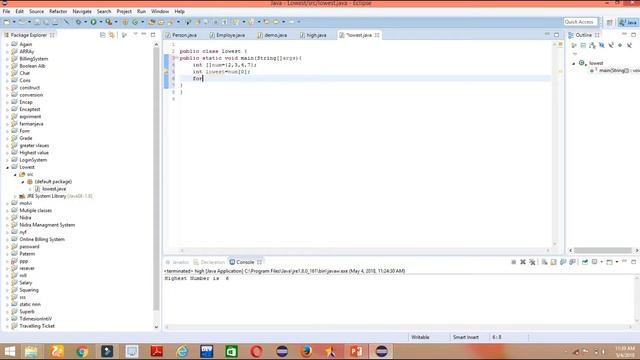
Task: Switch to the demo.java tab
Action: pos(272,35)
